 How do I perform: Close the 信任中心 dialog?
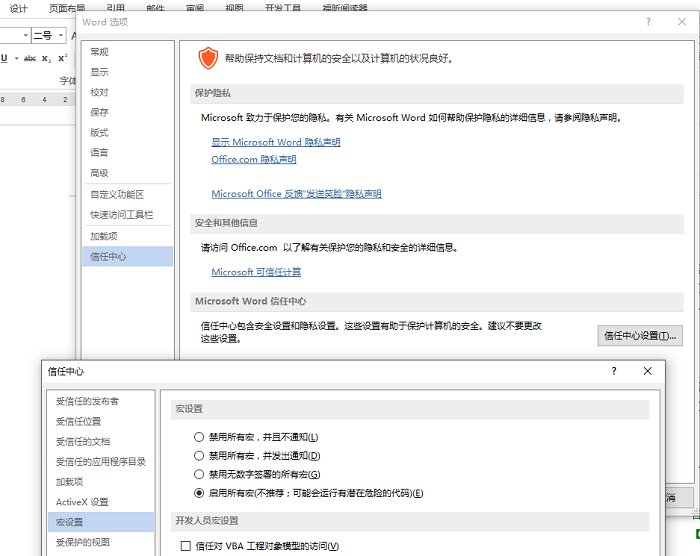[648, 371]
